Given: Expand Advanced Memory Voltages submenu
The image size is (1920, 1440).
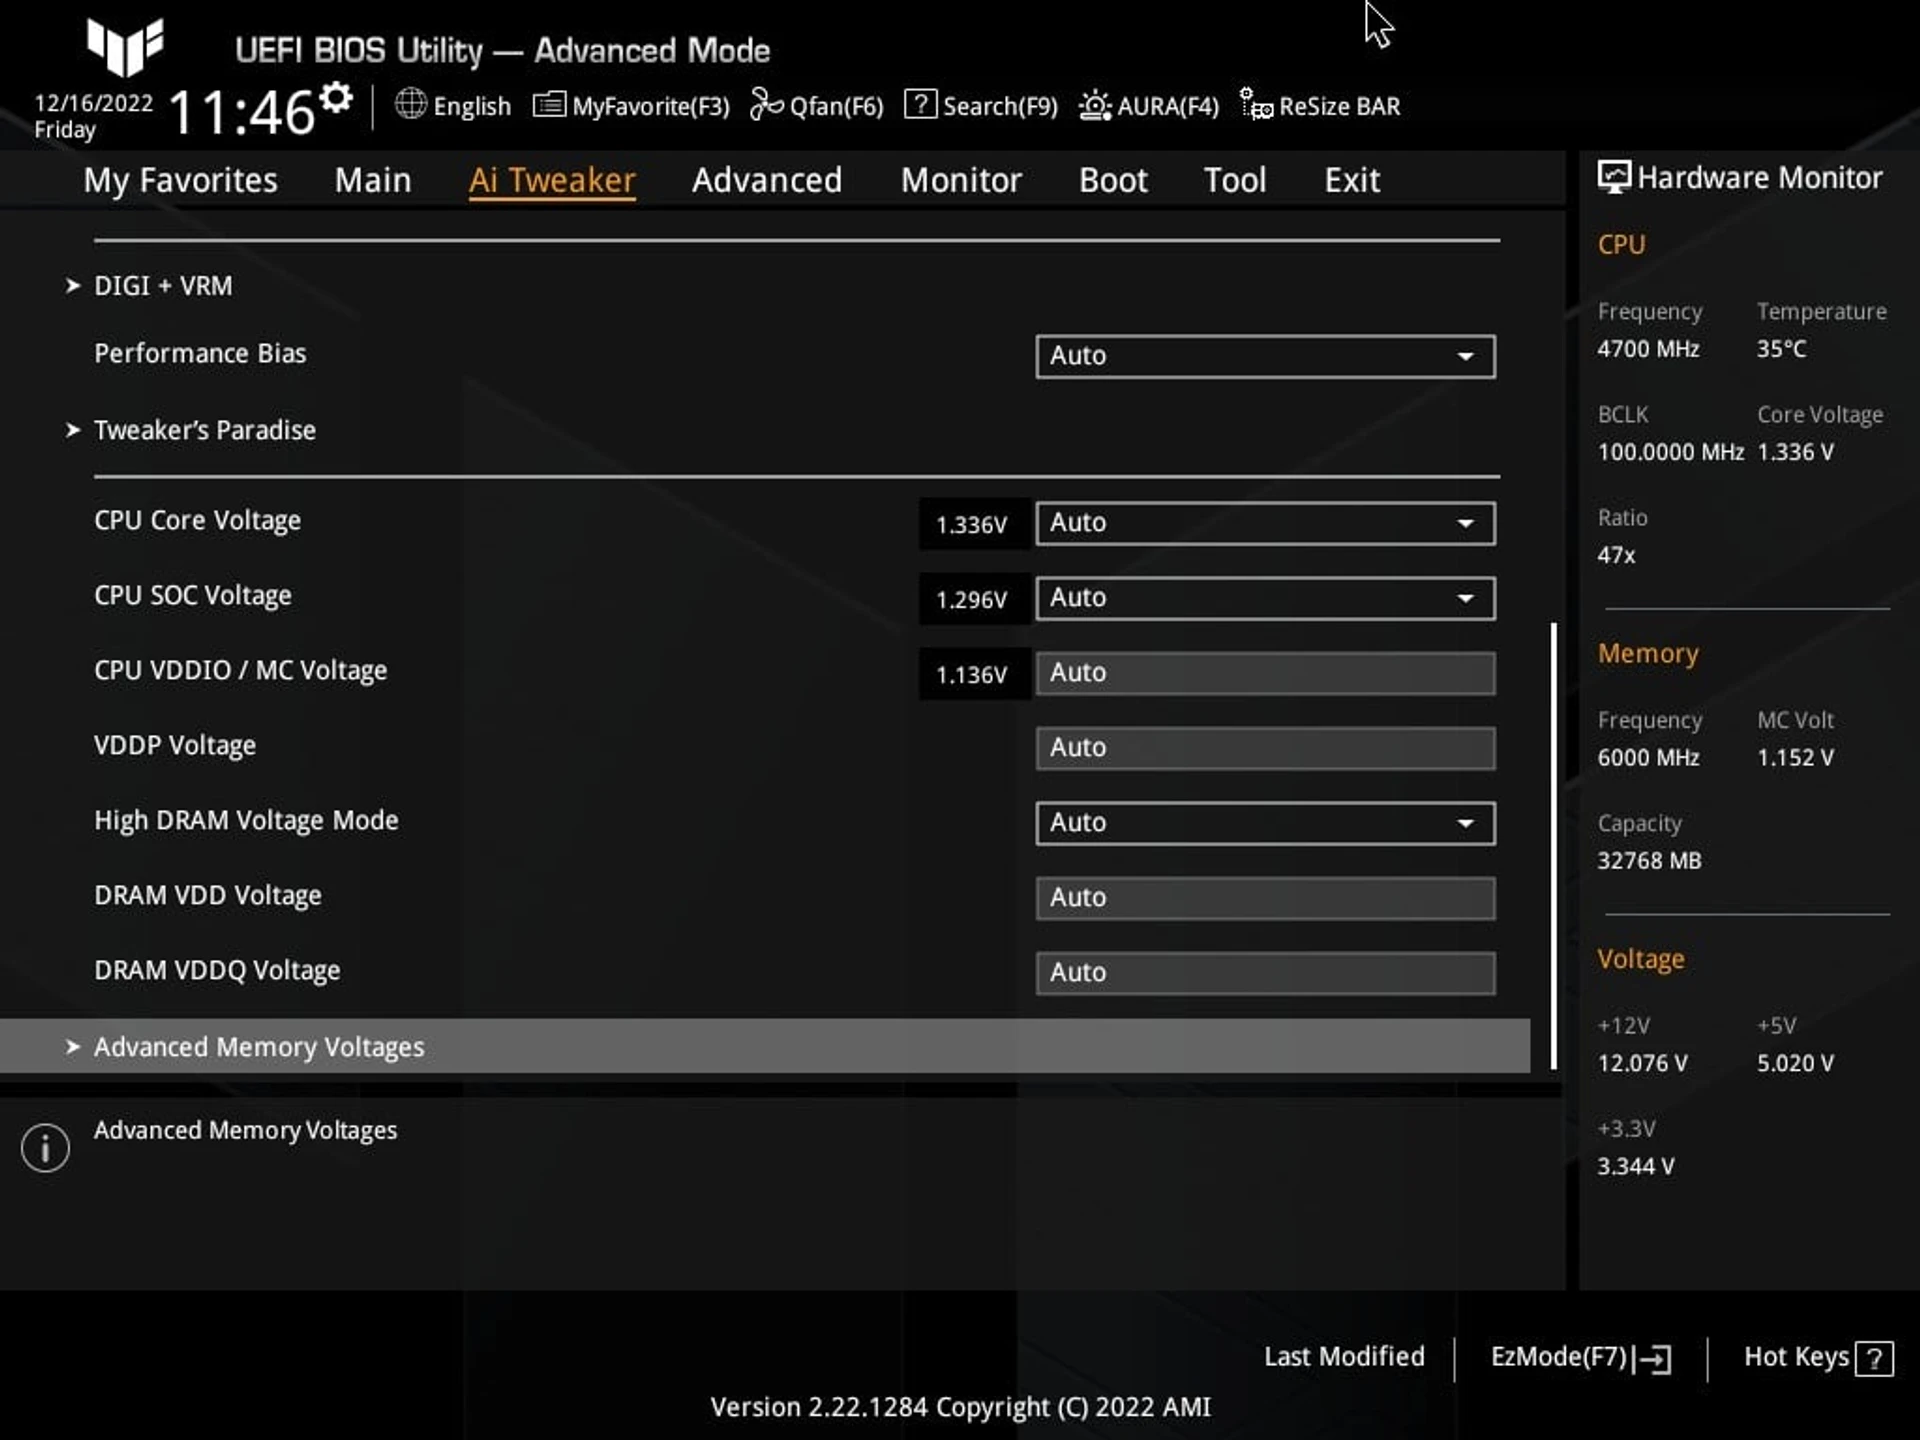Looking at the screenshot, I should (765, 1046).
